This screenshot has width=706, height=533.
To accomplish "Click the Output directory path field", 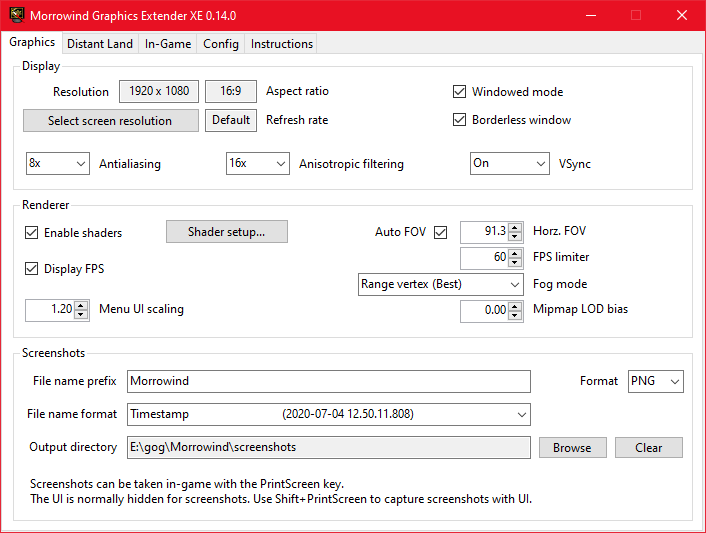I will coord(329,447).
